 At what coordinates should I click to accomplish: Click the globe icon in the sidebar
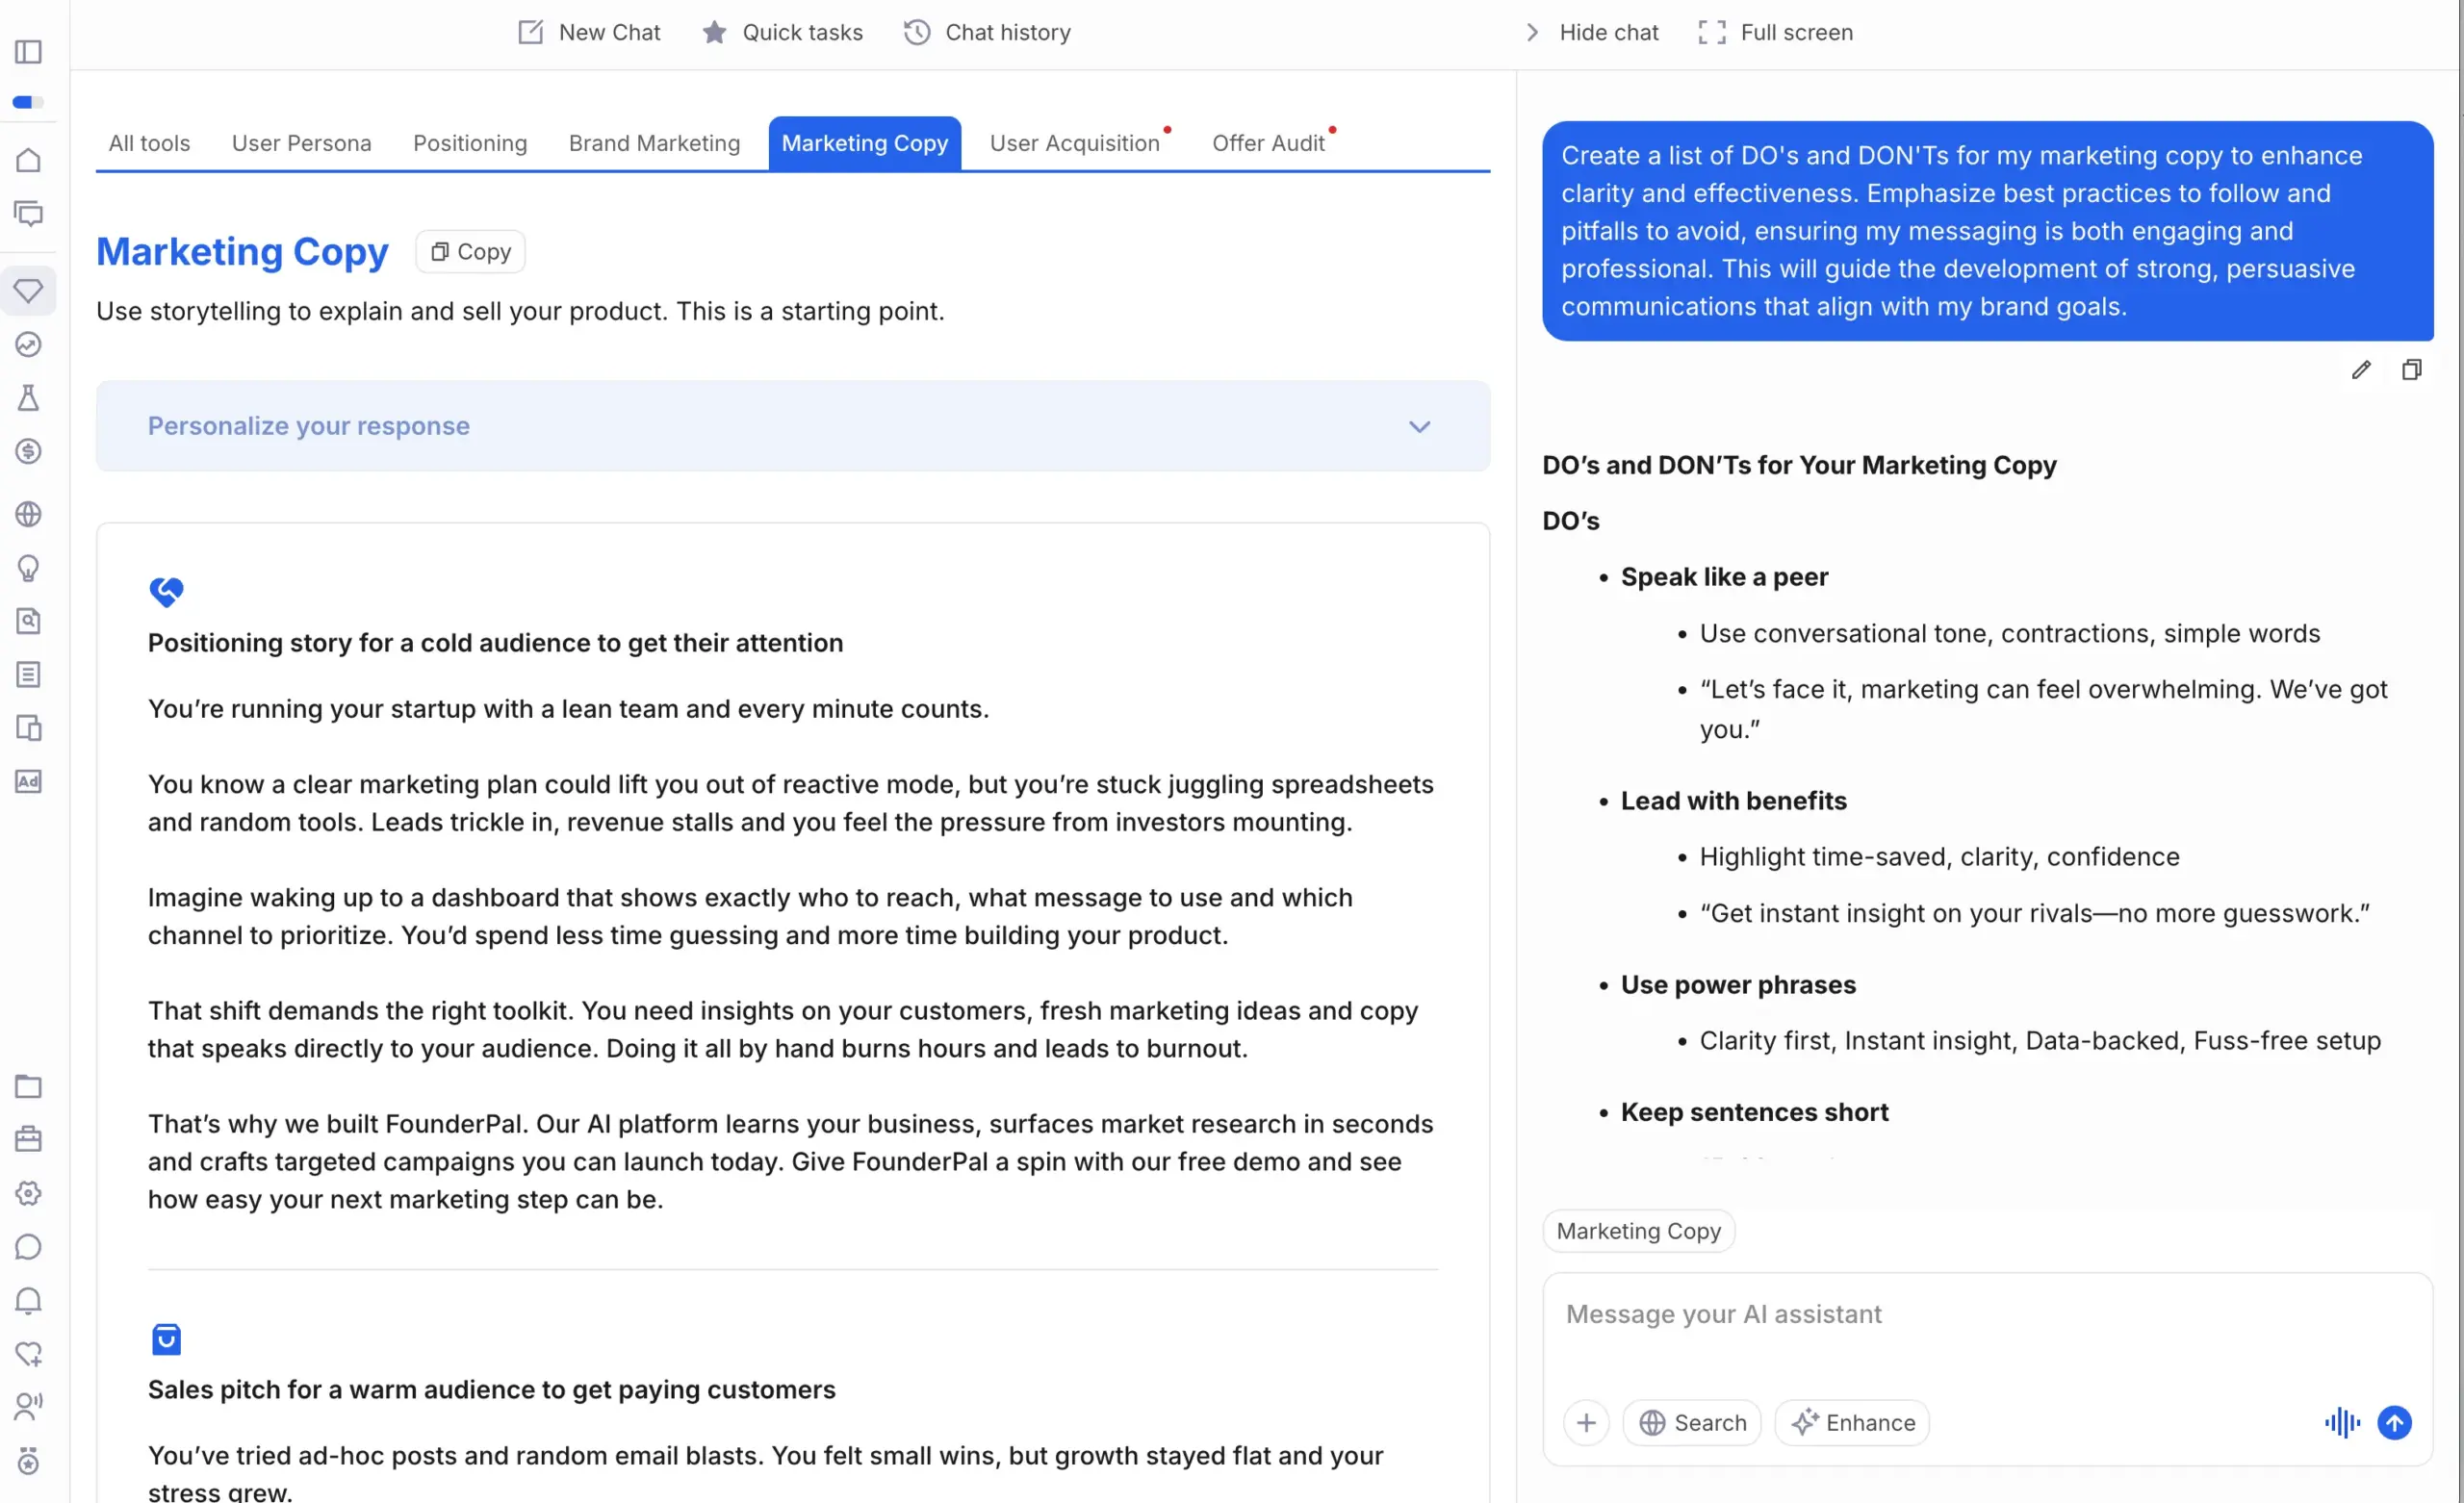tap(29, 513)
